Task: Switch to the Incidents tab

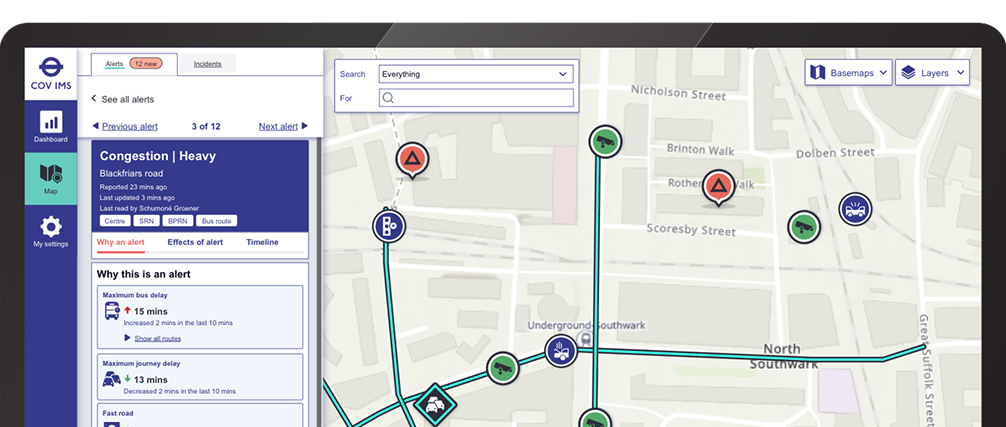Action: pyautogui.click(x=208, y=64)
